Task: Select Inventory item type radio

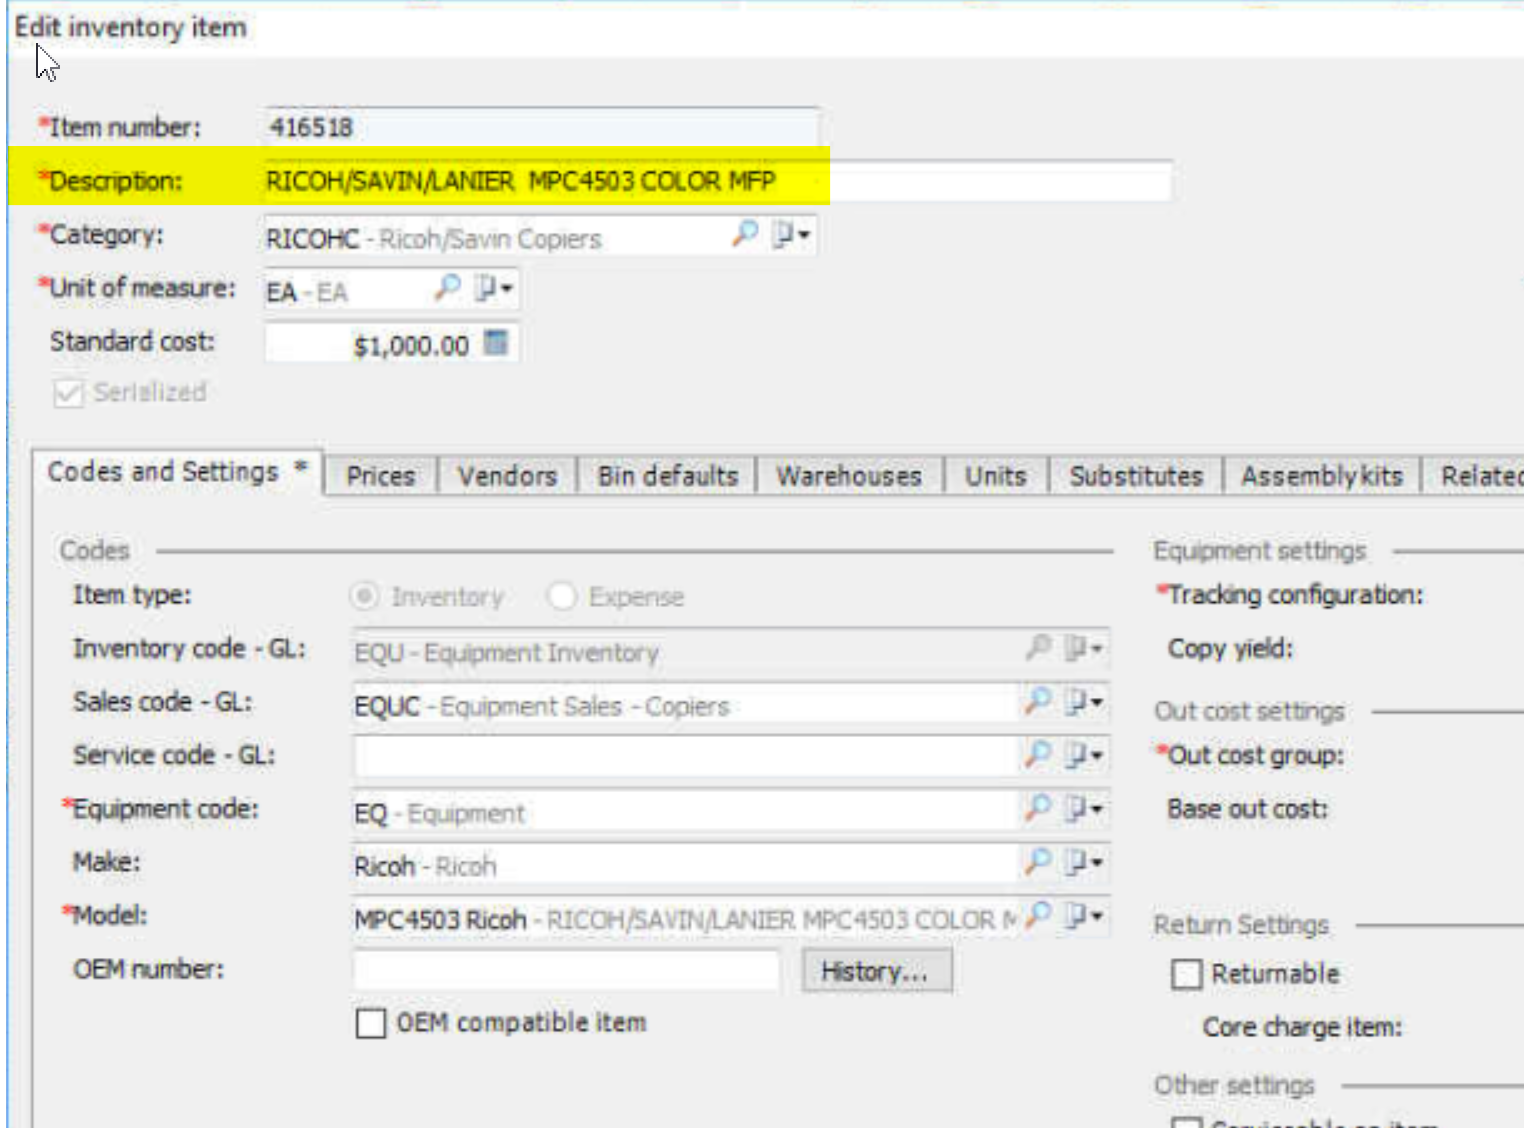Action: 364,597
